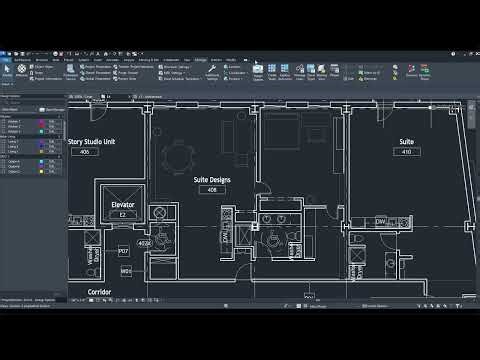480x360 pixels.
Task: Switch to the Collaborate ribbon tab
Action: coord(171,60)
